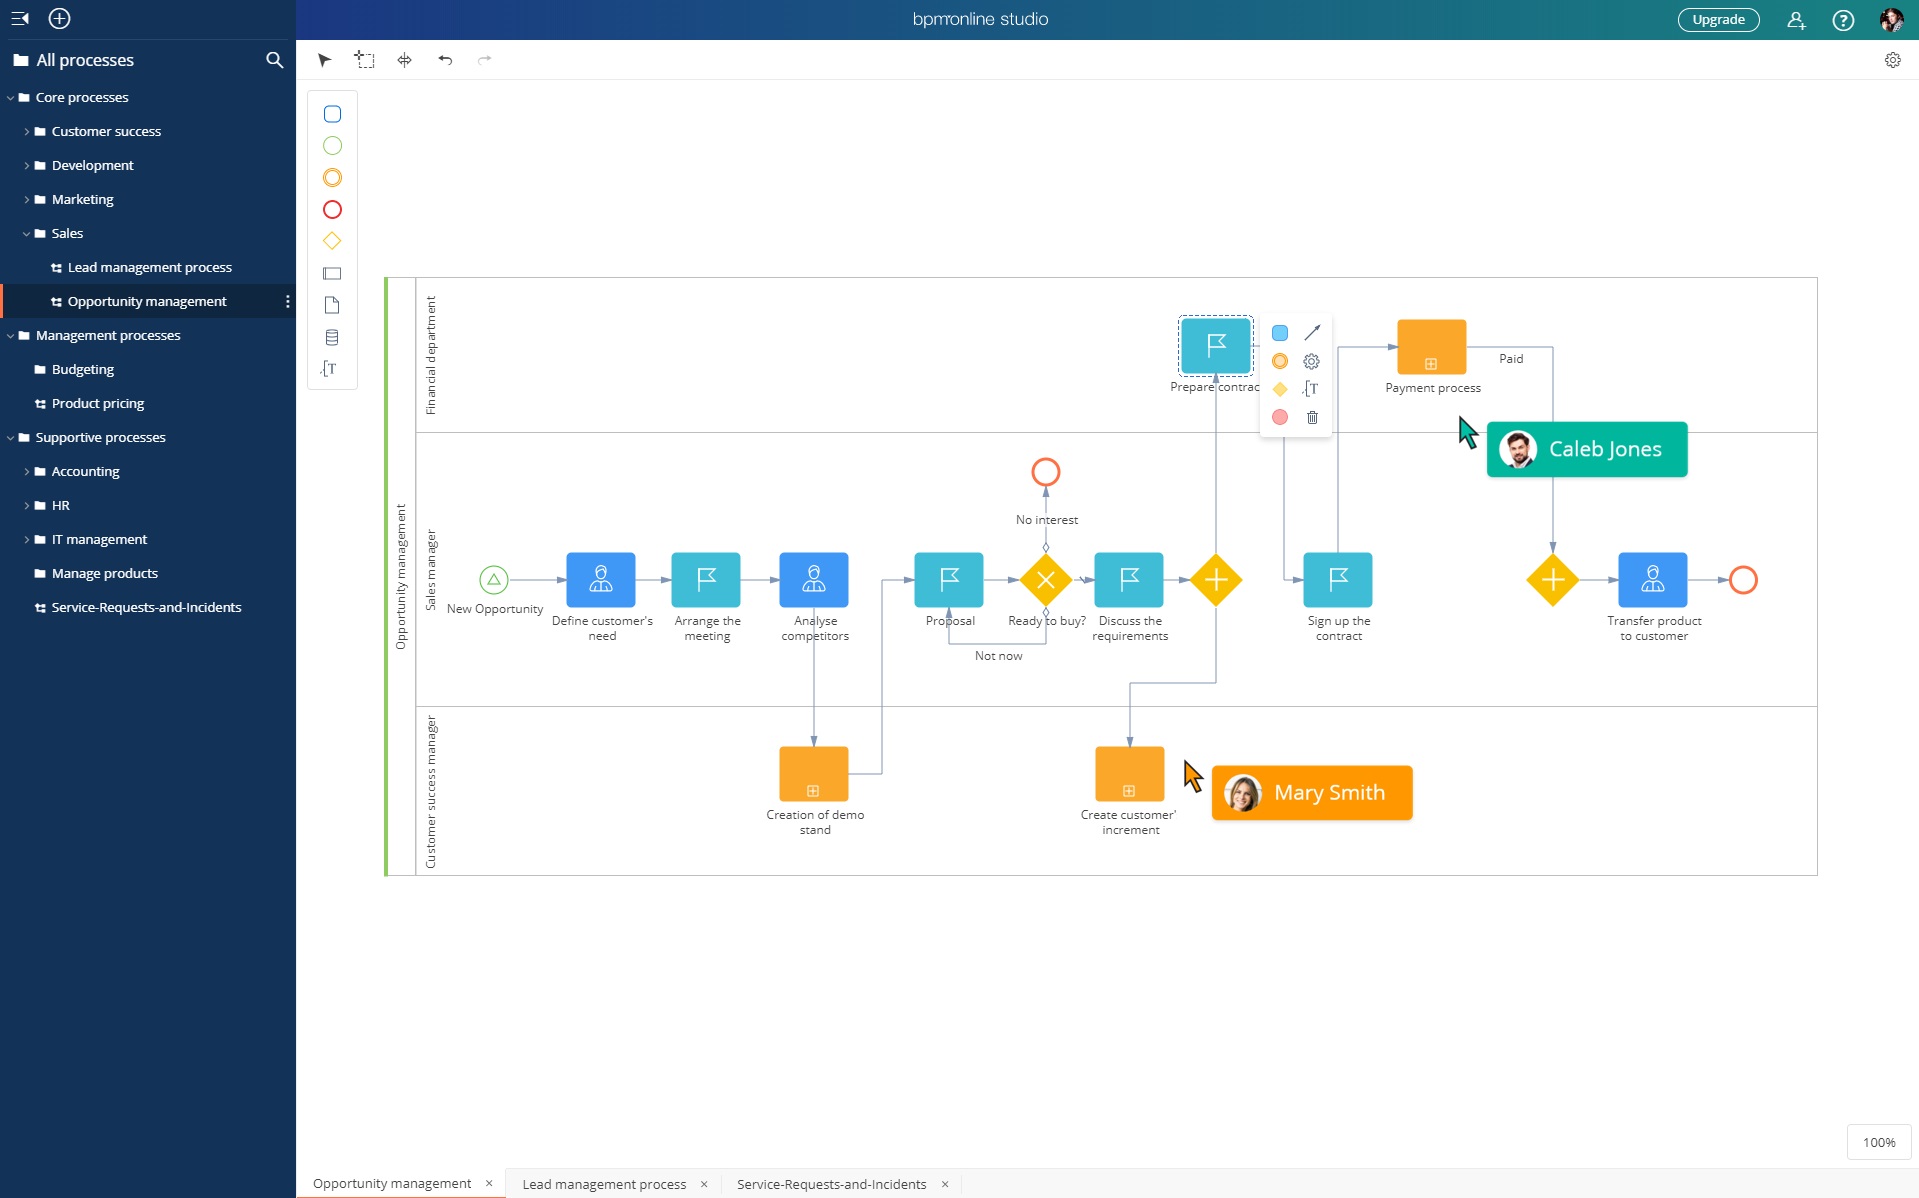Choose the gateway diamond shape in the palette
This screenshot has height=1198, width=1919.
click(332, 240)
